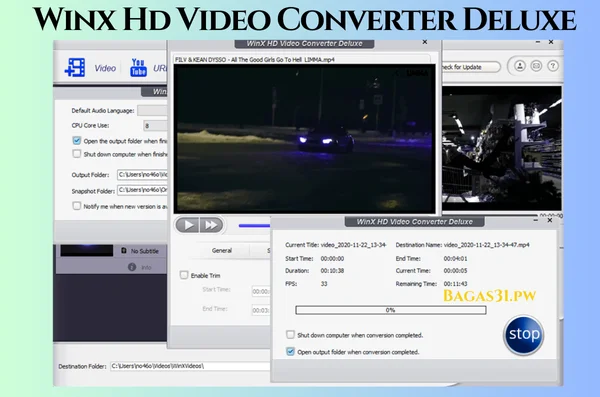This screenshot has height=397, width=600.
Task: Click the video thumbnail beside No Subtitle
Action: pos(86,251)
